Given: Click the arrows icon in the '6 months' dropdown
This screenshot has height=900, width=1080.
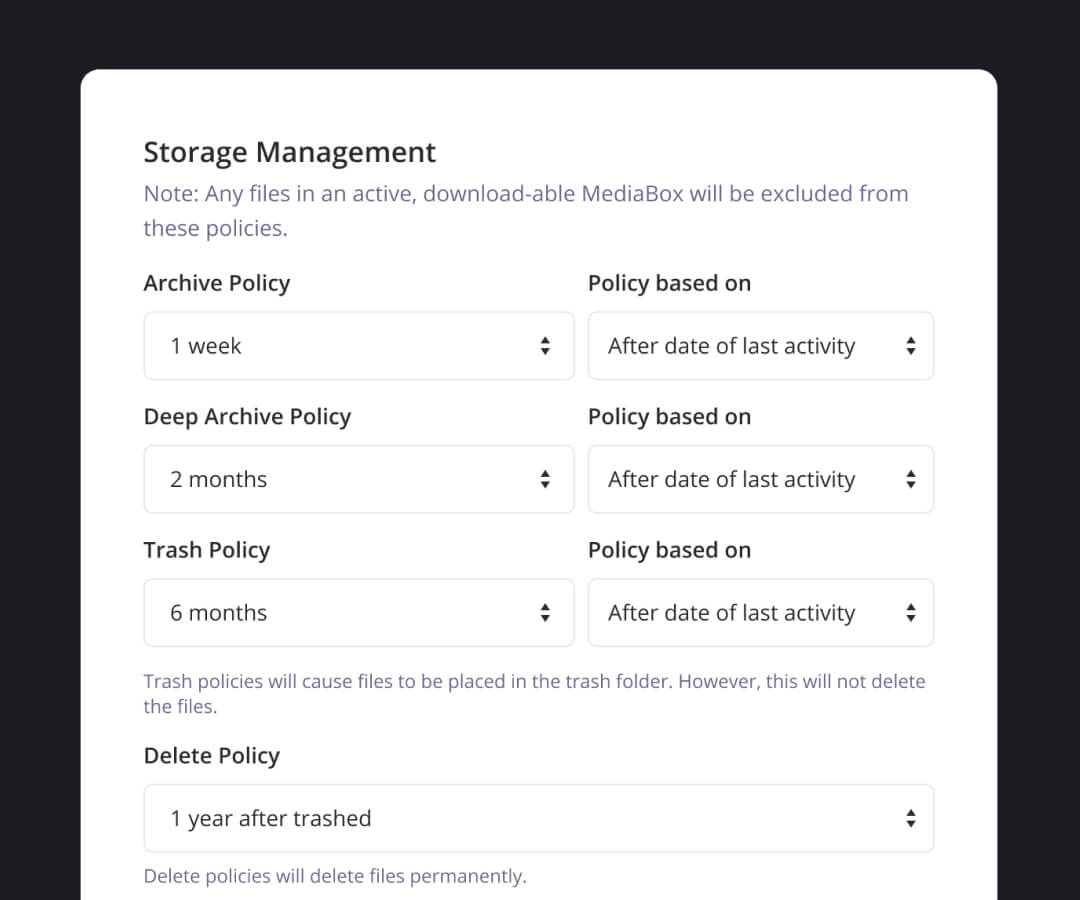Looking at the screenshot, I should coord(545,612).
